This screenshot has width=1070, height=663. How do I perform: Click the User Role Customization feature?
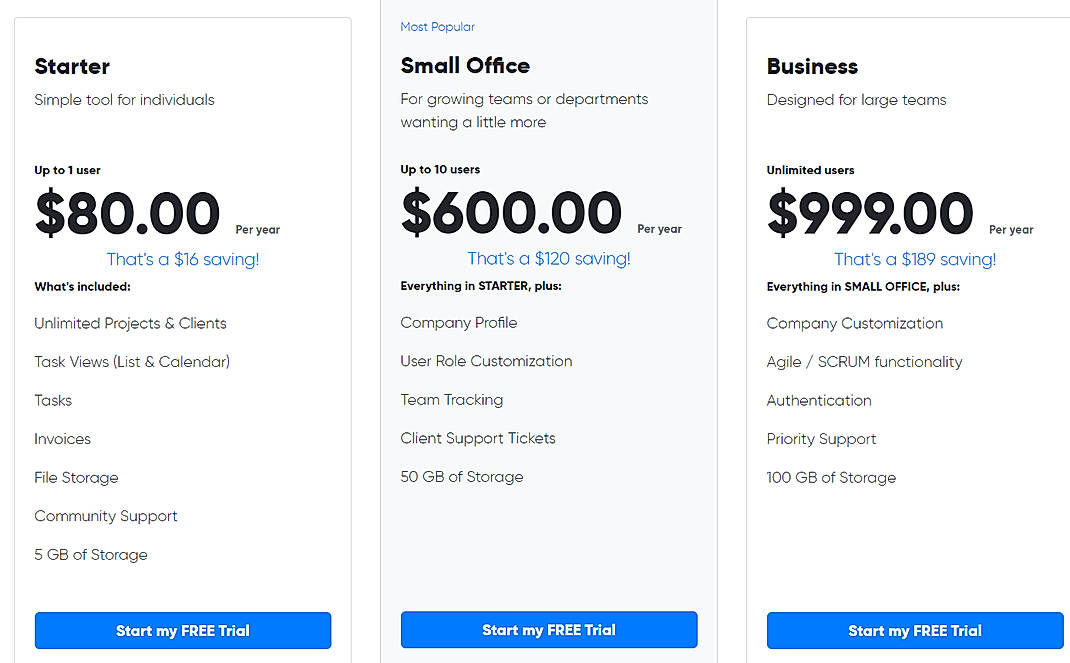[x=486, y=361]
